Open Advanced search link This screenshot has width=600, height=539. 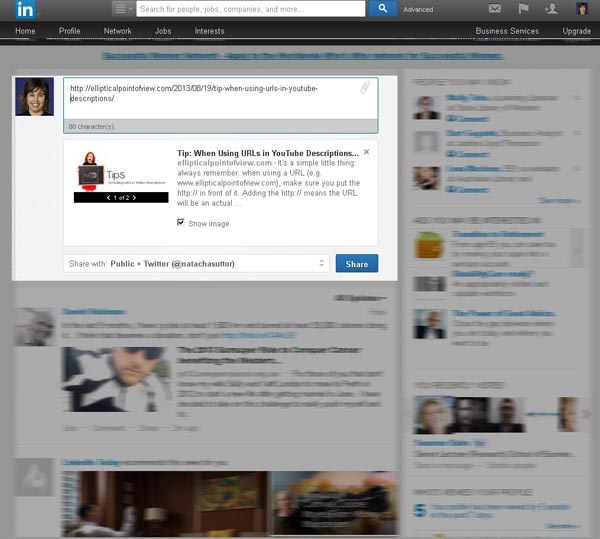[x=418, y=9]
